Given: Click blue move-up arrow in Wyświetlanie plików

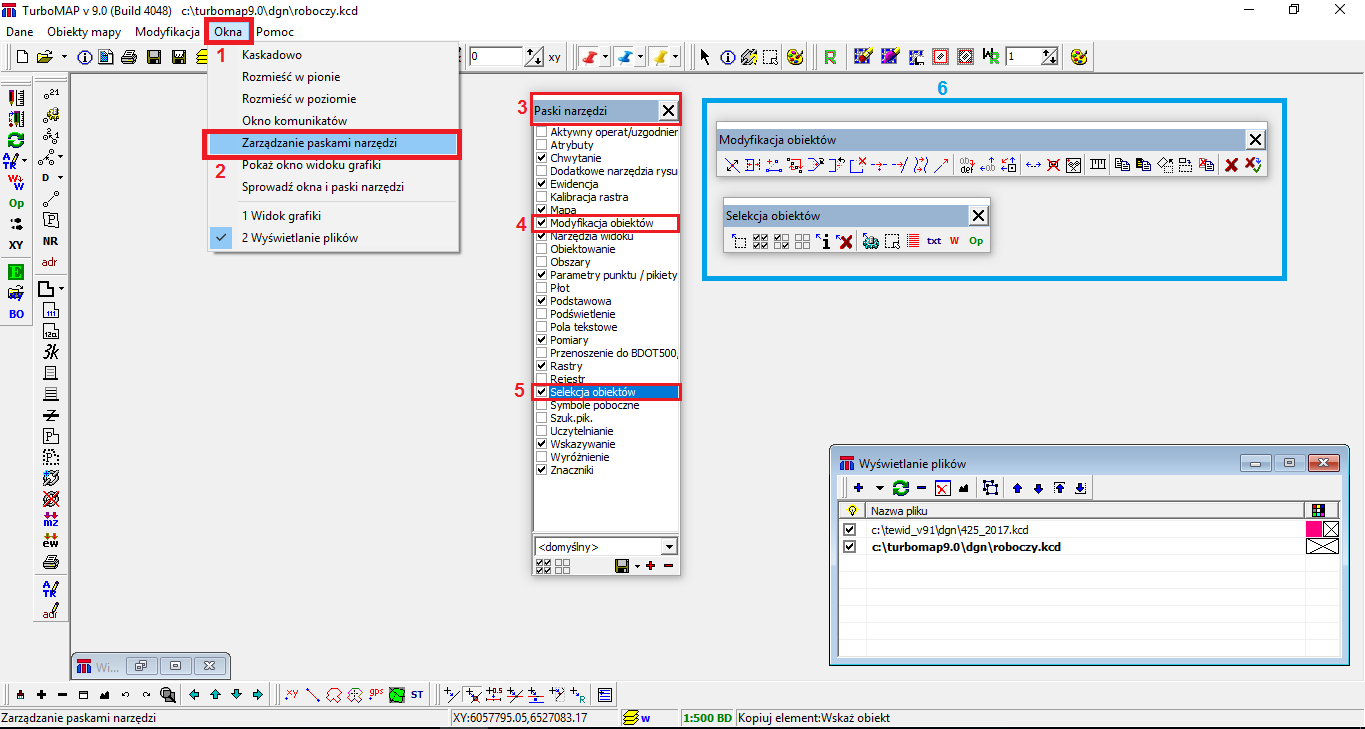Looking at the screenshot, I should click(1018, 488).
